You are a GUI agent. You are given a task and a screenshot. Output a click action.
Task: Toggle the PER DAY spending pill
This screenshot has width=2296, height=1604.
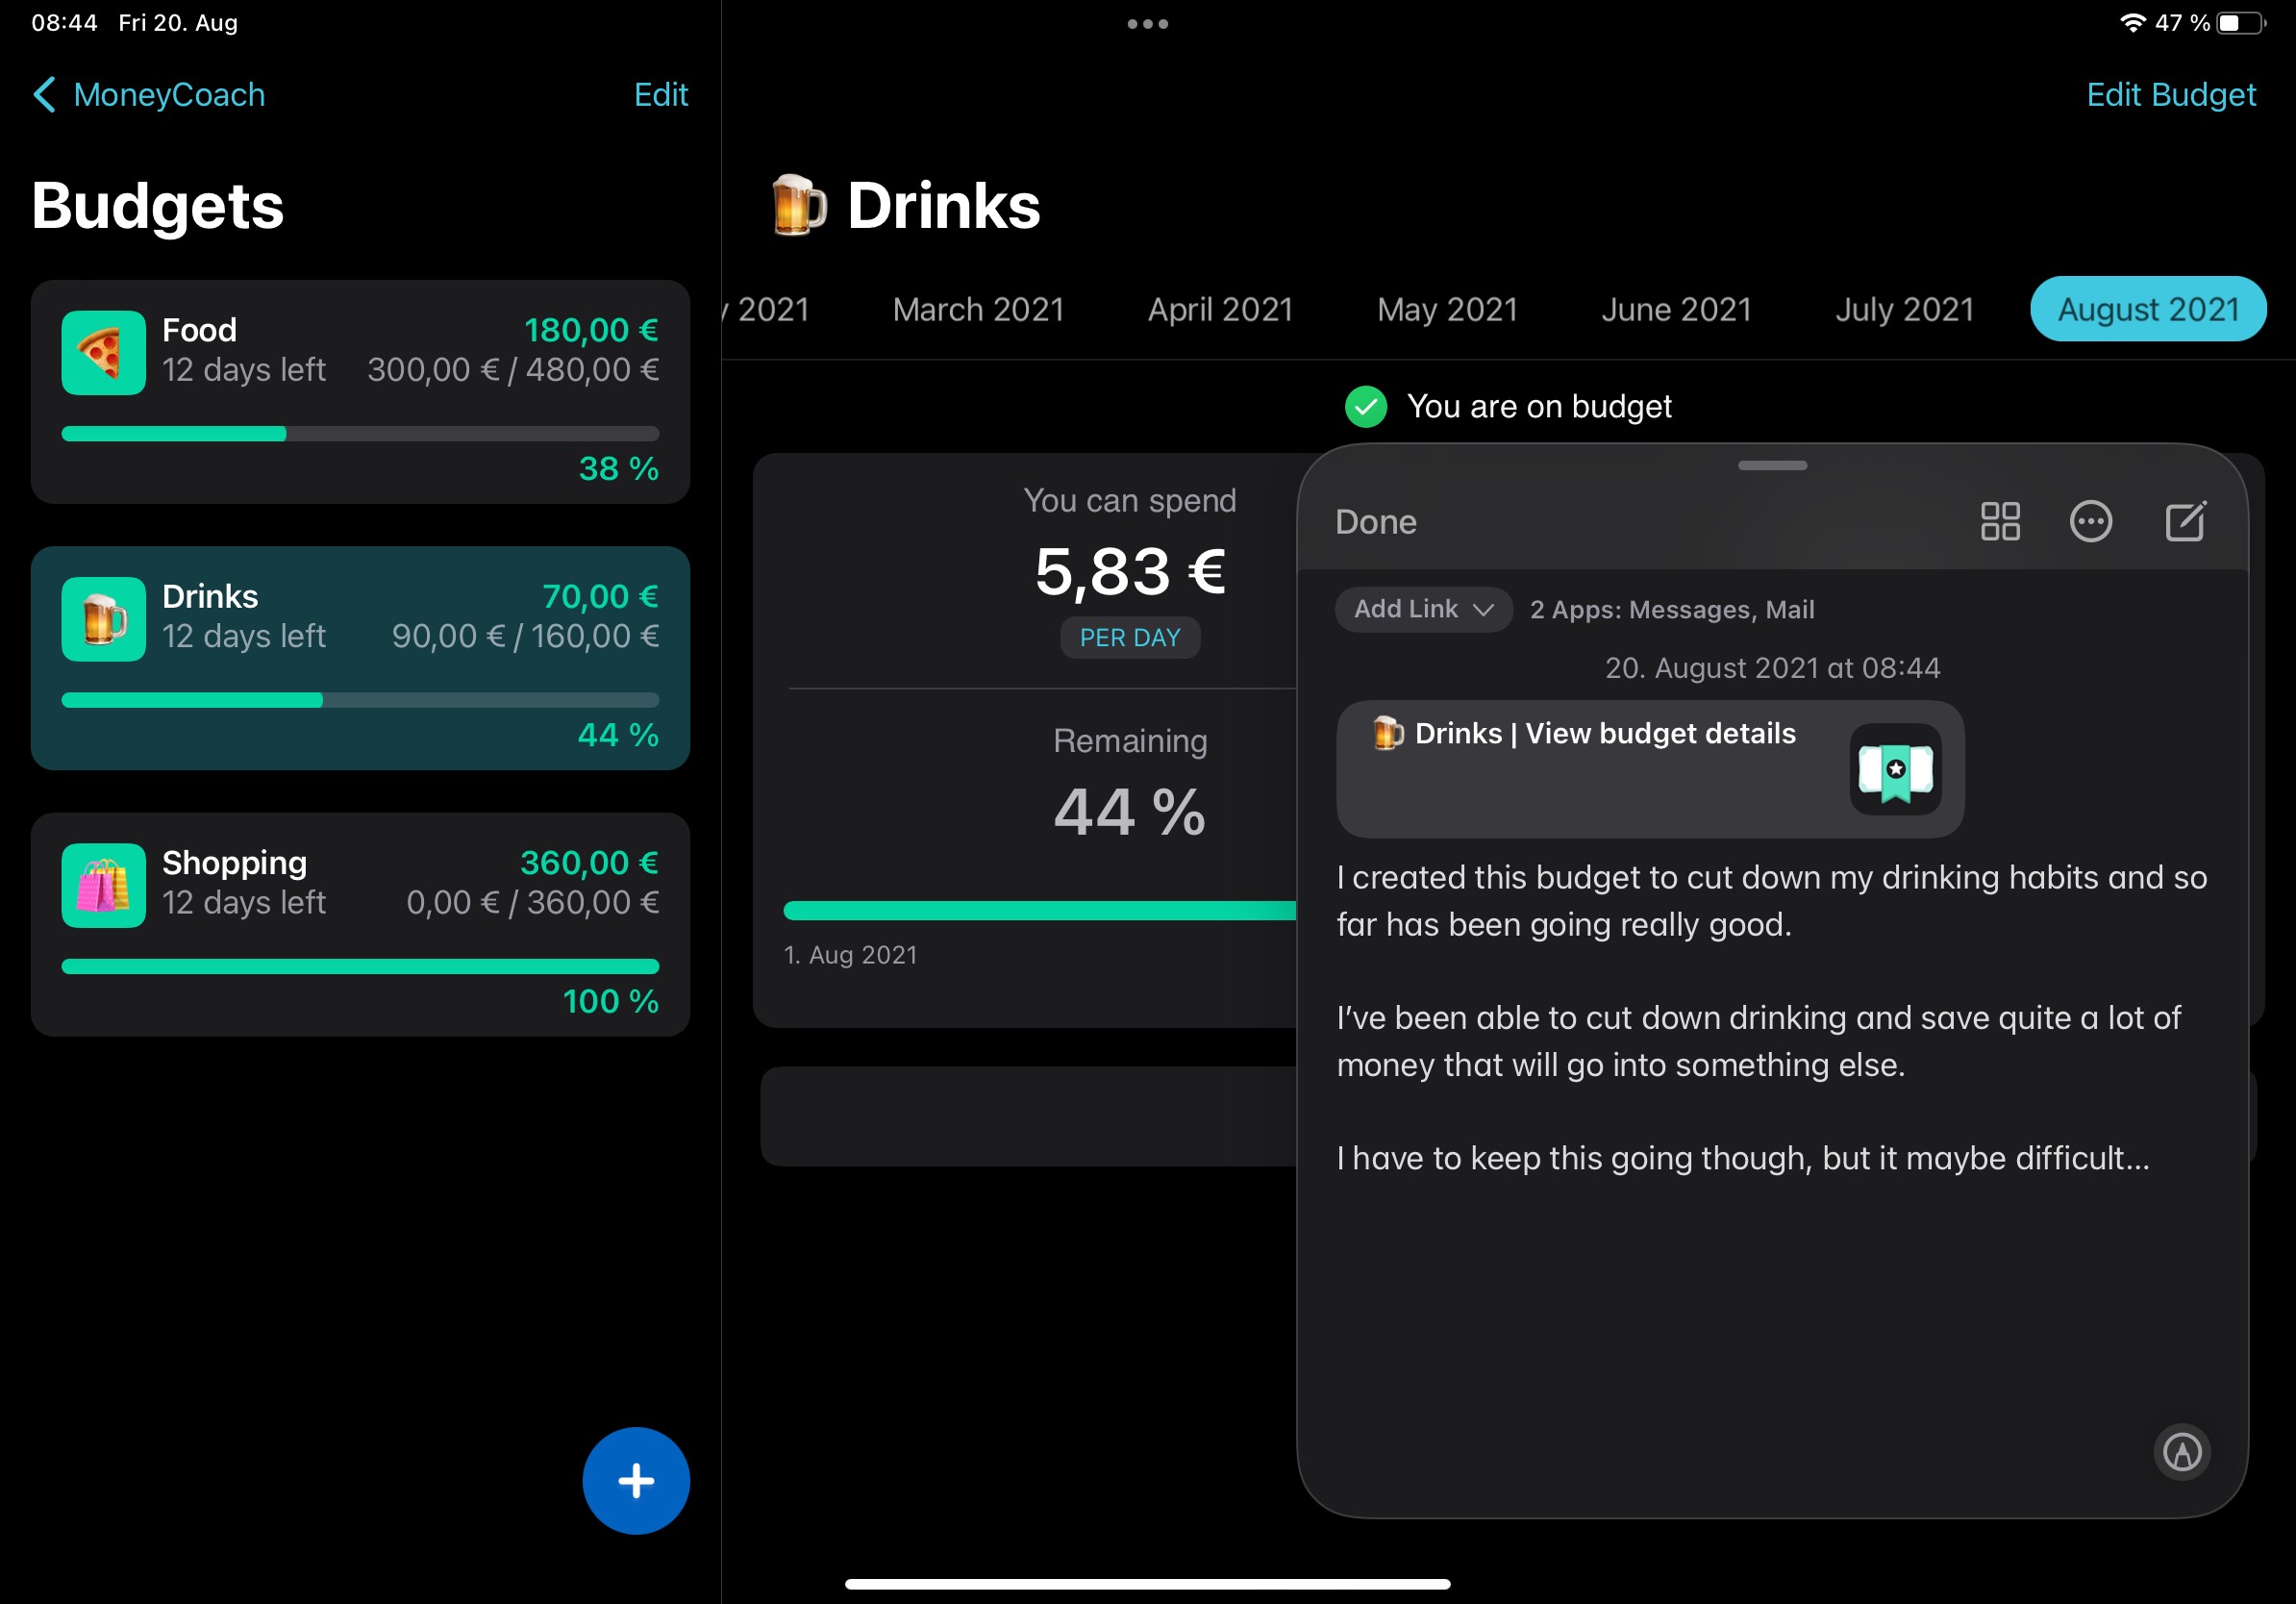[x=1129, y=638]
